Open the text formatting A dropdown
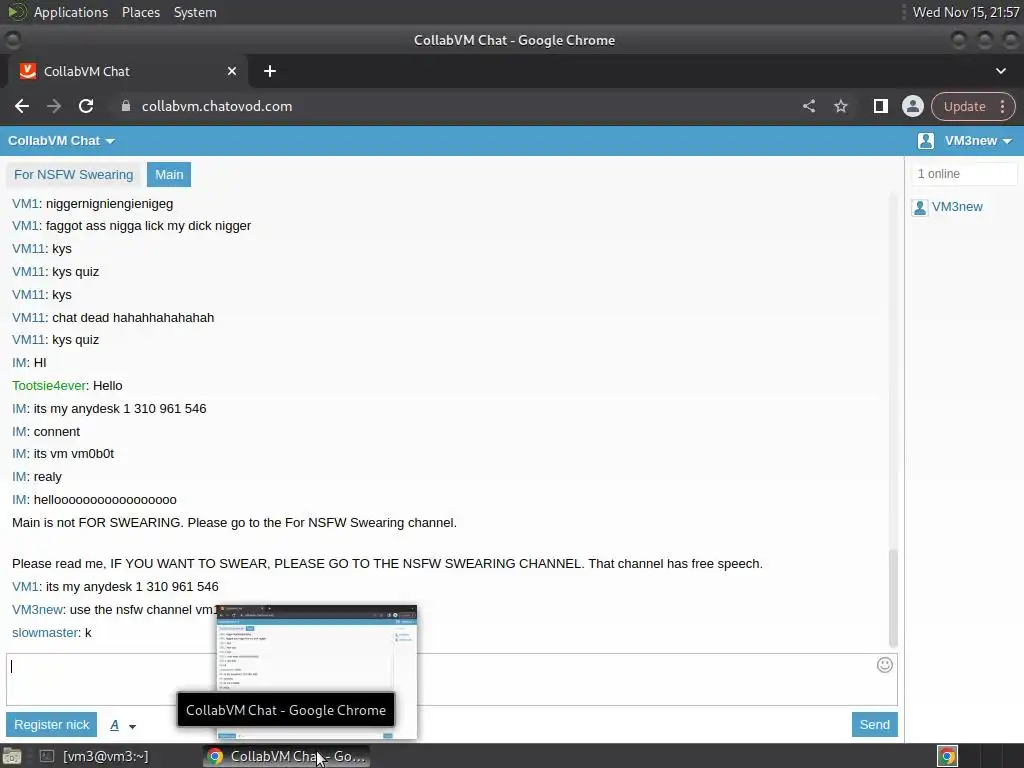Screen dimensions: 1024x768 [123, 726]
